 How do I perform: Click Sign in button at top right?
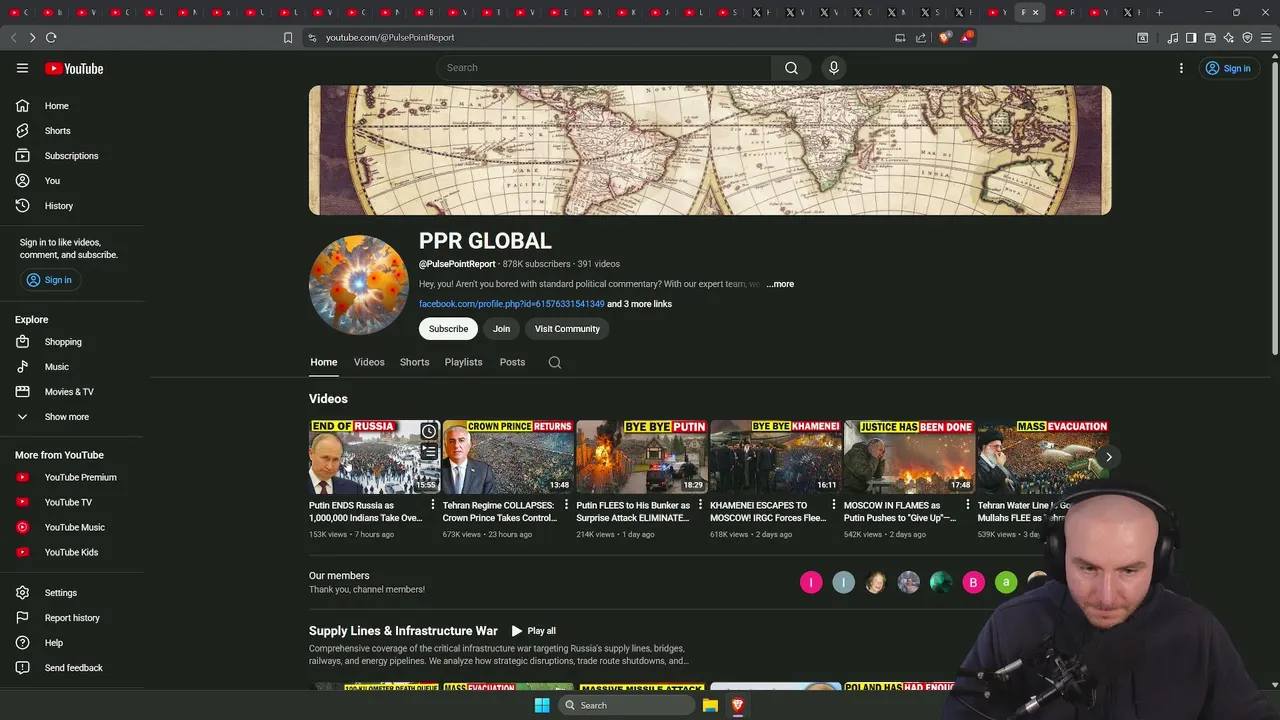(x=1228, y=68)
